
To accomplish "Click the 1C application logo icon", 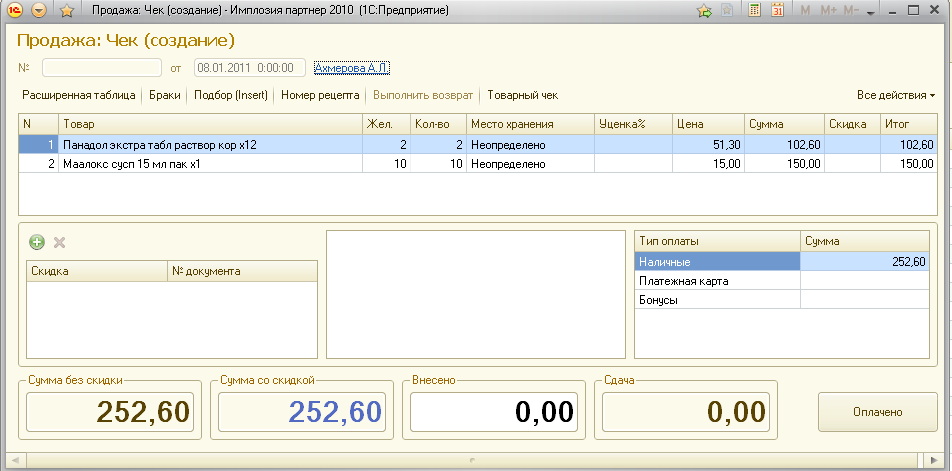I will 17,10.
